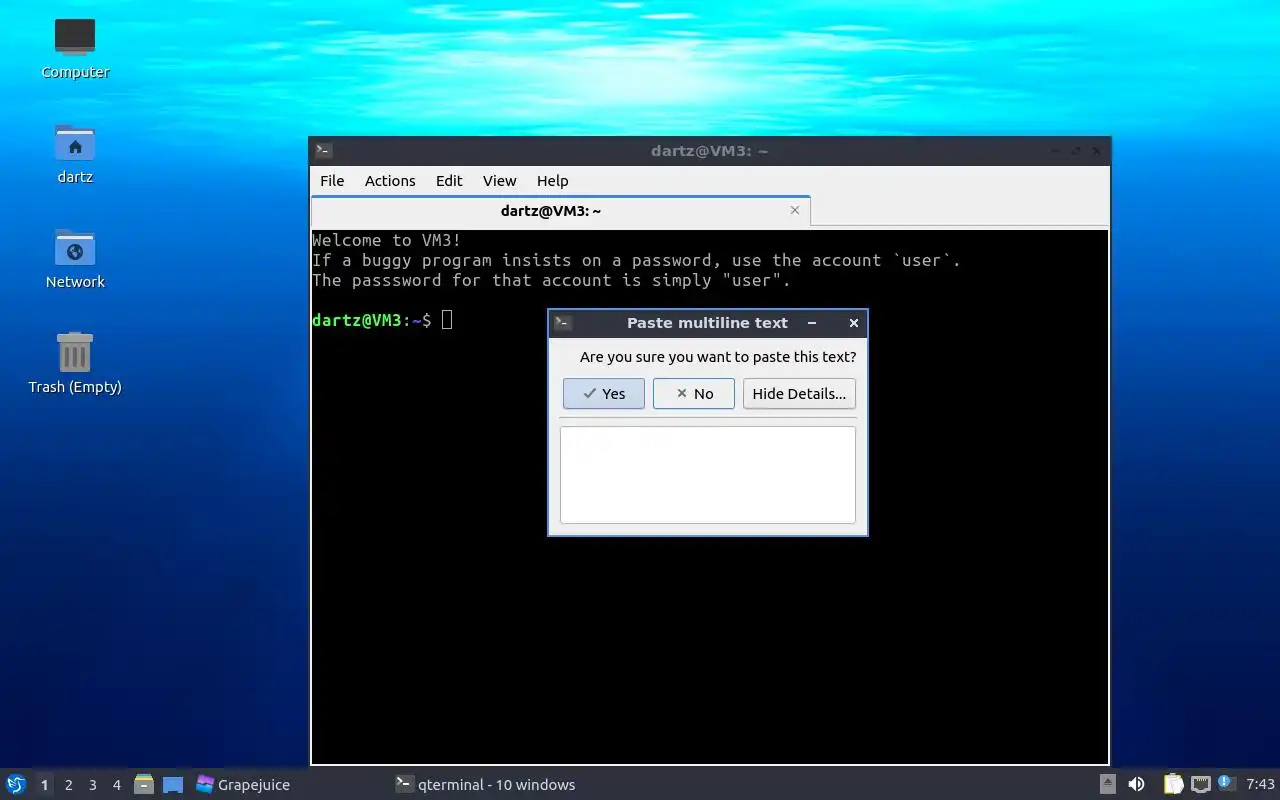Click the dartz@VM3 shell prompt
The image size is (1280, 800).
coord(371,320)
